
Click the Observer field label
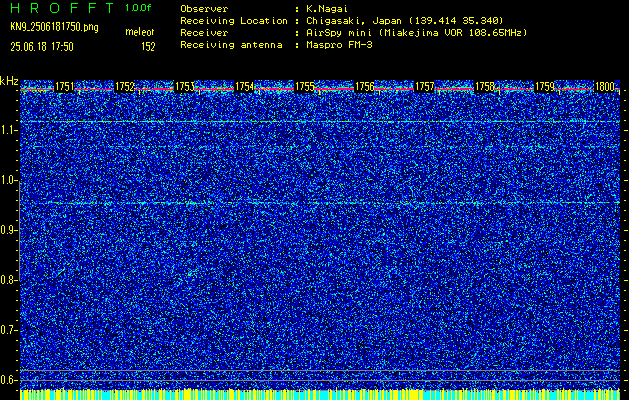(204, 9)
